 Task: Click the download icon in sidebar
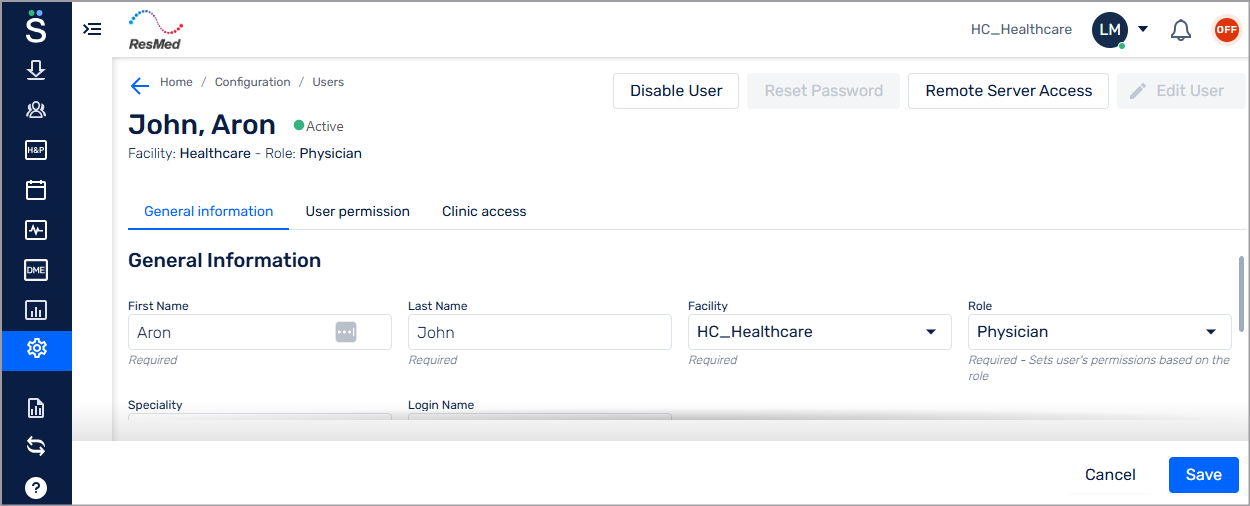(x=36, y=70)
